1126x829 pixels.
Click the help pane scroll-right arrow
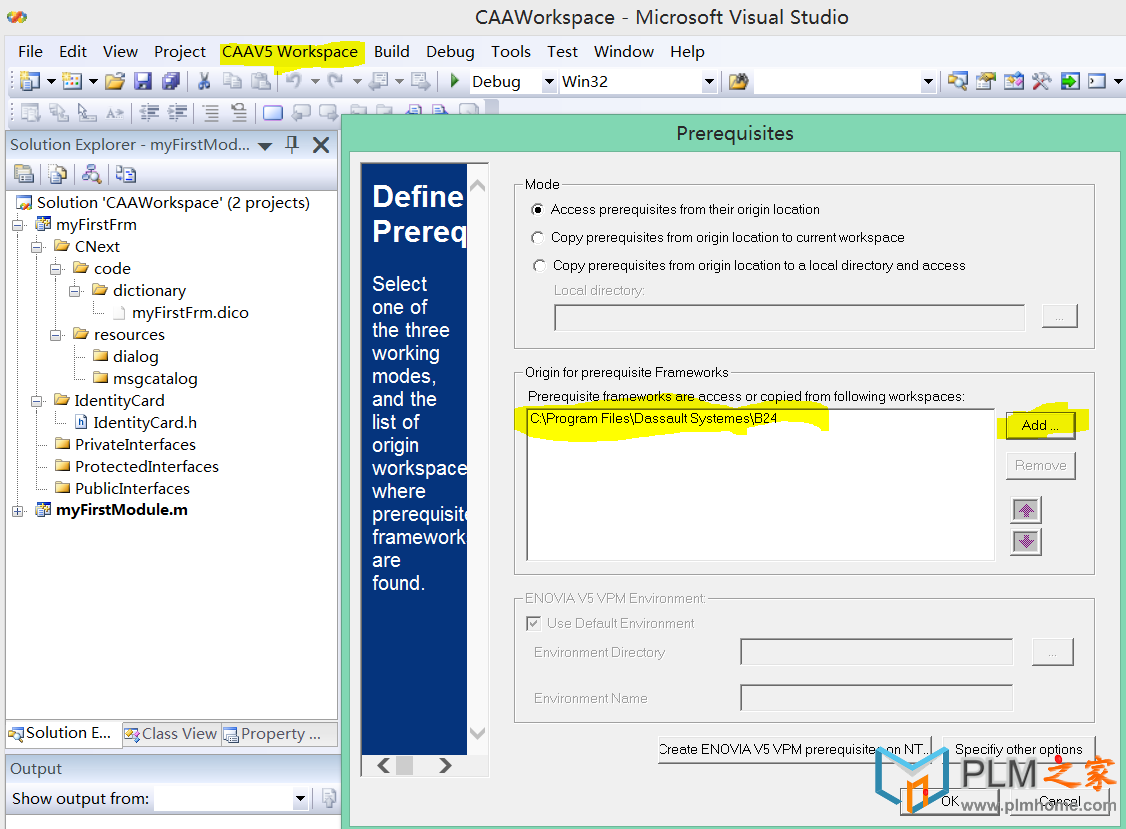(445, 766)
